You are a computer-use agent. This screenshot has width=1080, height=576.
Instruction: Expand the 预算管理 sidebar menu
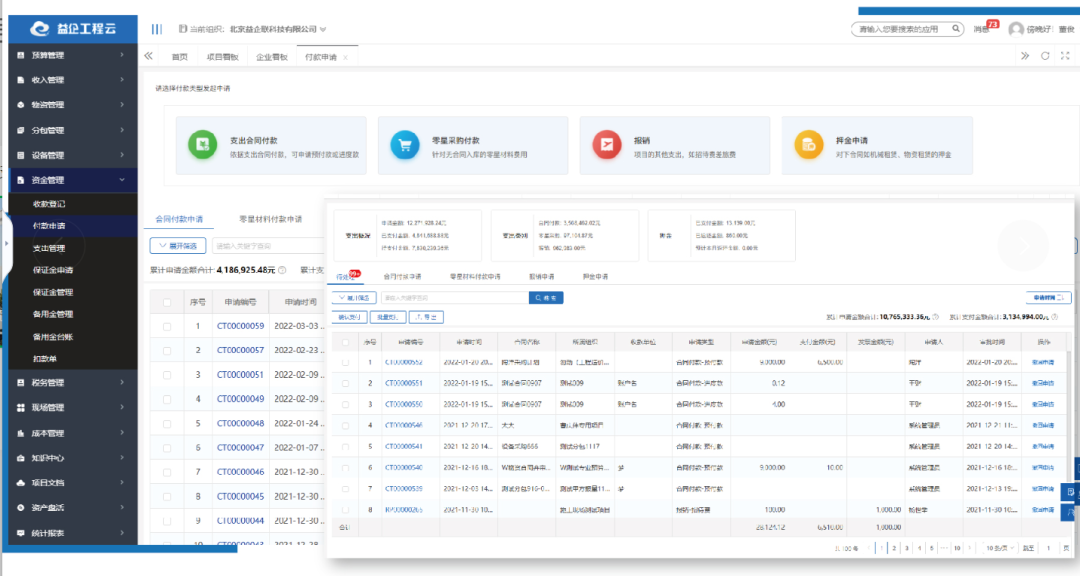pos(73,54)
